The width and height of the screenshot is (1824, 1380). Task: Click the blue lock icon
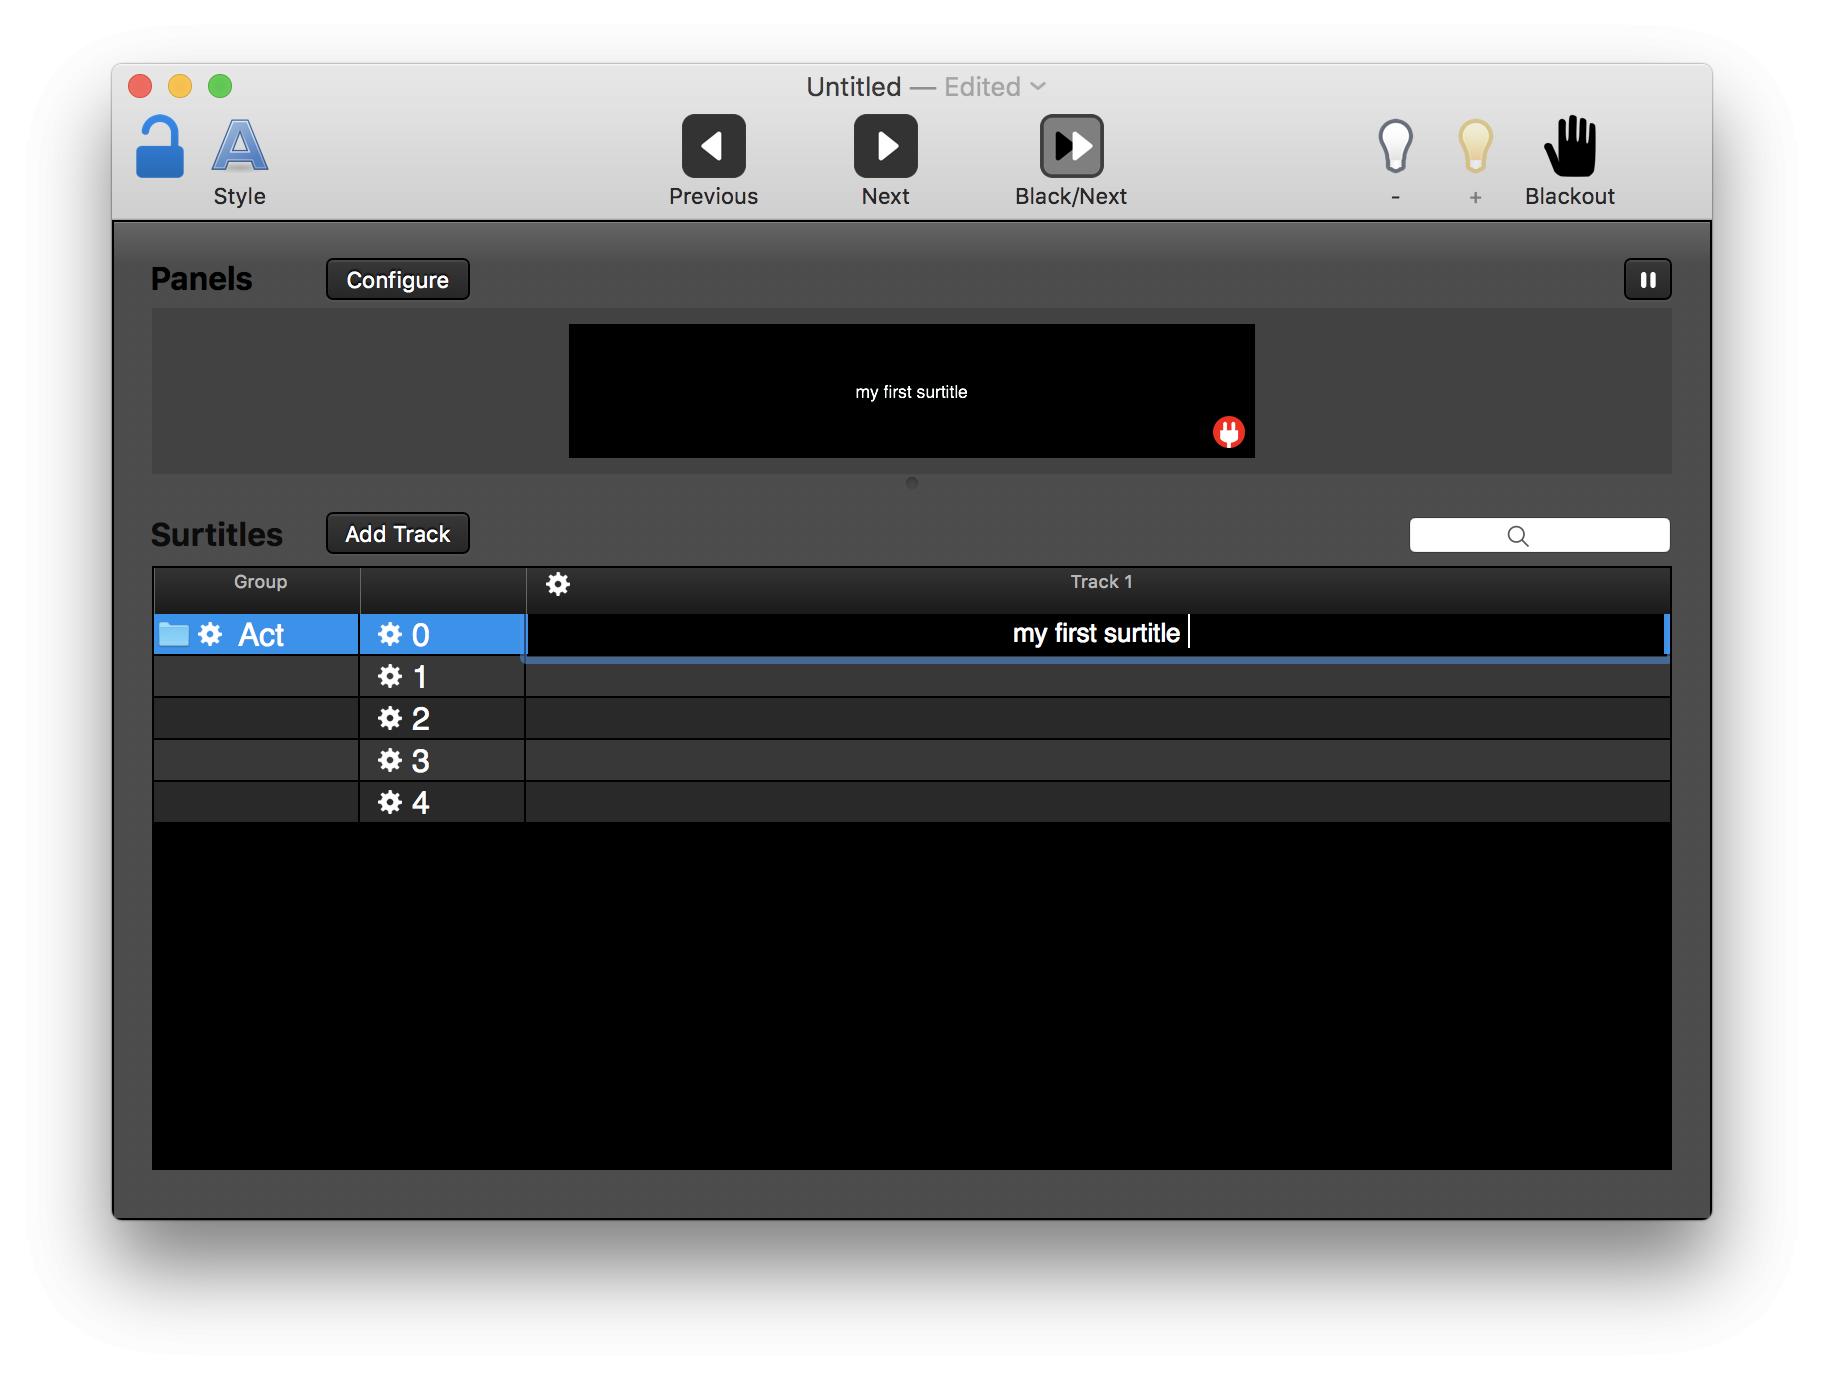point(160,147)
